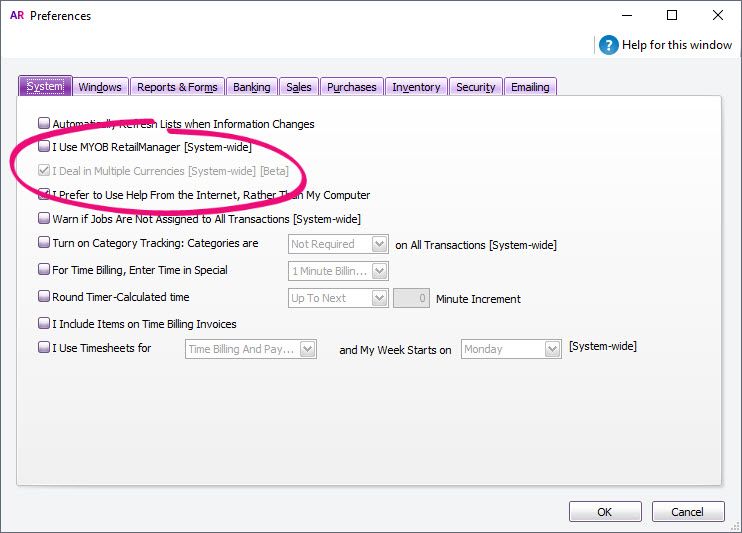Uncheck Prefer to Use Help From Internet
This screenshot has height=533, width=742.
(x=44, y=195)
